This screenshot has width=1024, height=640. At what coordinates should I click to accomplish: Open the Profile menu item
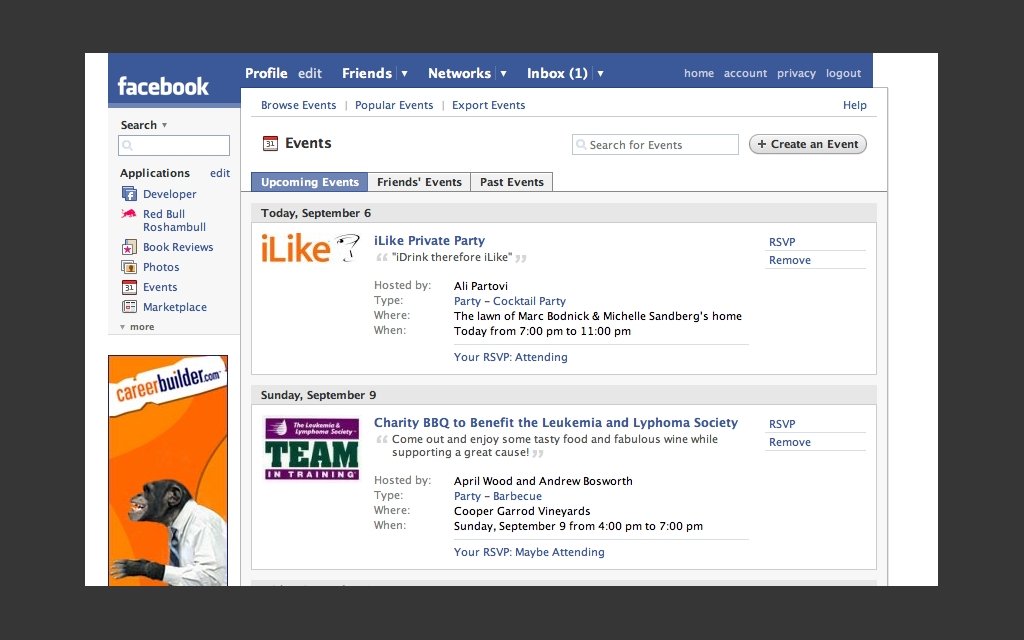[x=266, y=73]
